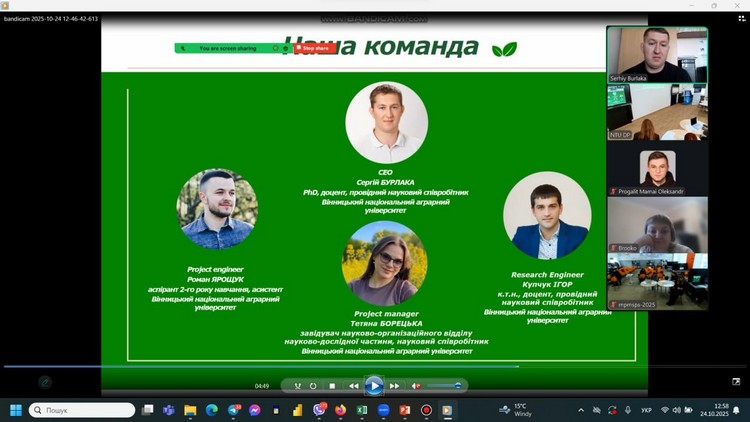Click the central Play button
This screenshot has height=422, width=750.
[x=373, y=385]
